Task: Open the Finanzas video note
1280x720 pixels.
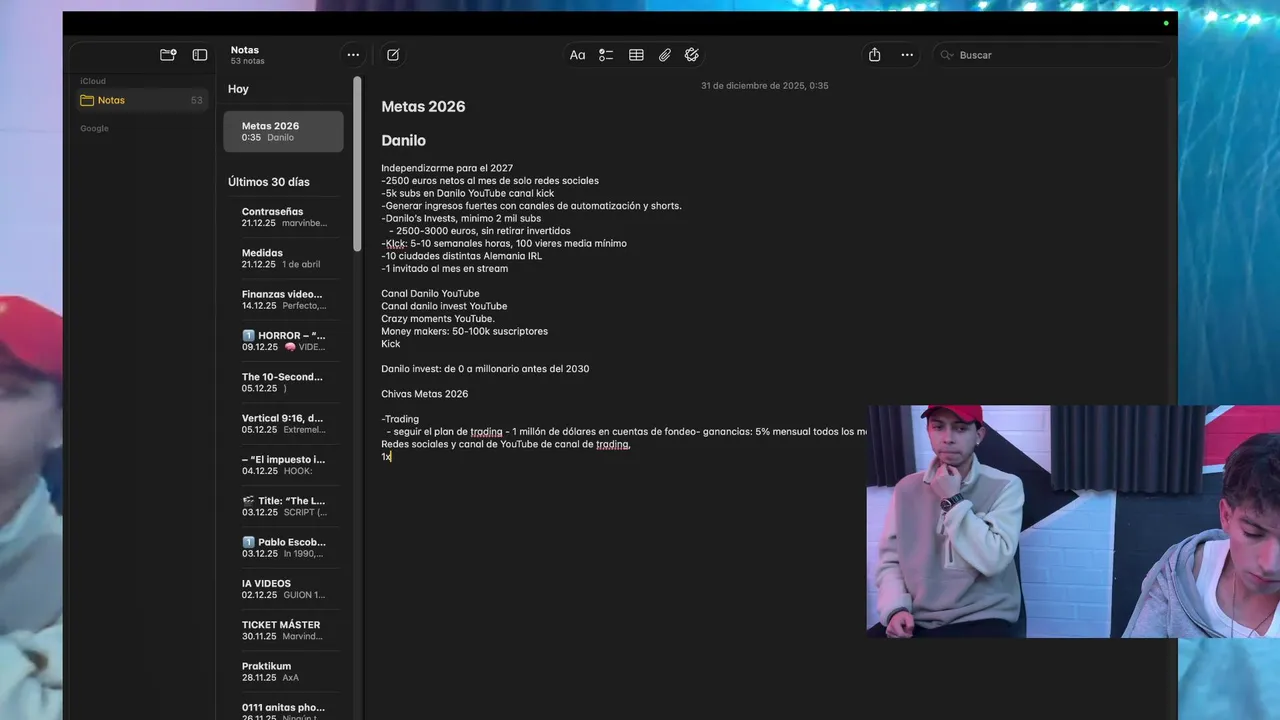Action: (x=283, y=299)
